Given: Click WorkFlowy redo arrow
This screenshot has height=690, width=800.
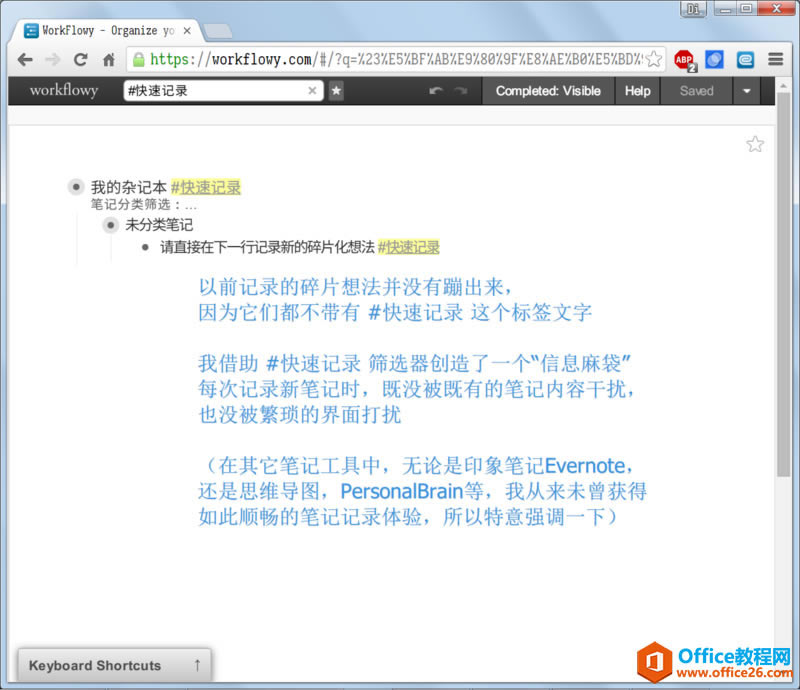Looking at the screenshot, I should click(461, 91).
